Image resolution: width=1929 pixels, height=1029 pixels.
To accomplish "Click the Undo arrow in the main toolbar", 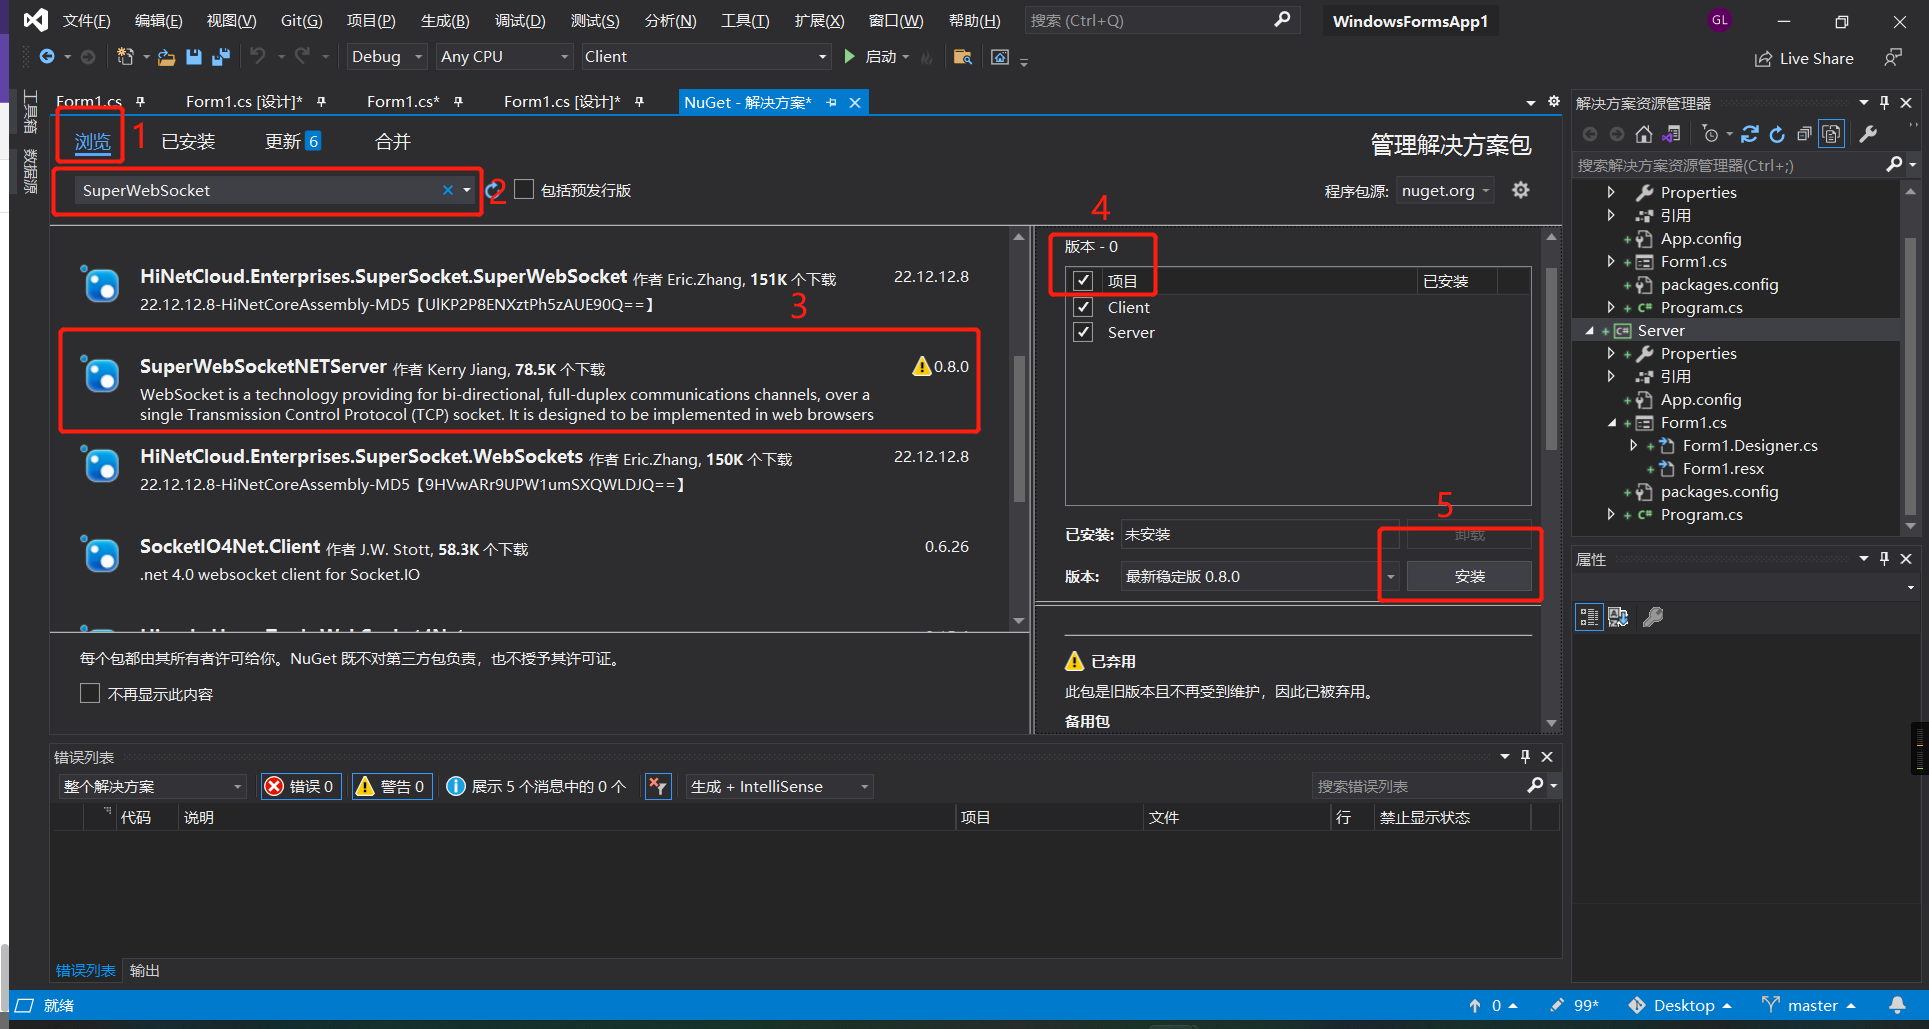I will (258, 56).
